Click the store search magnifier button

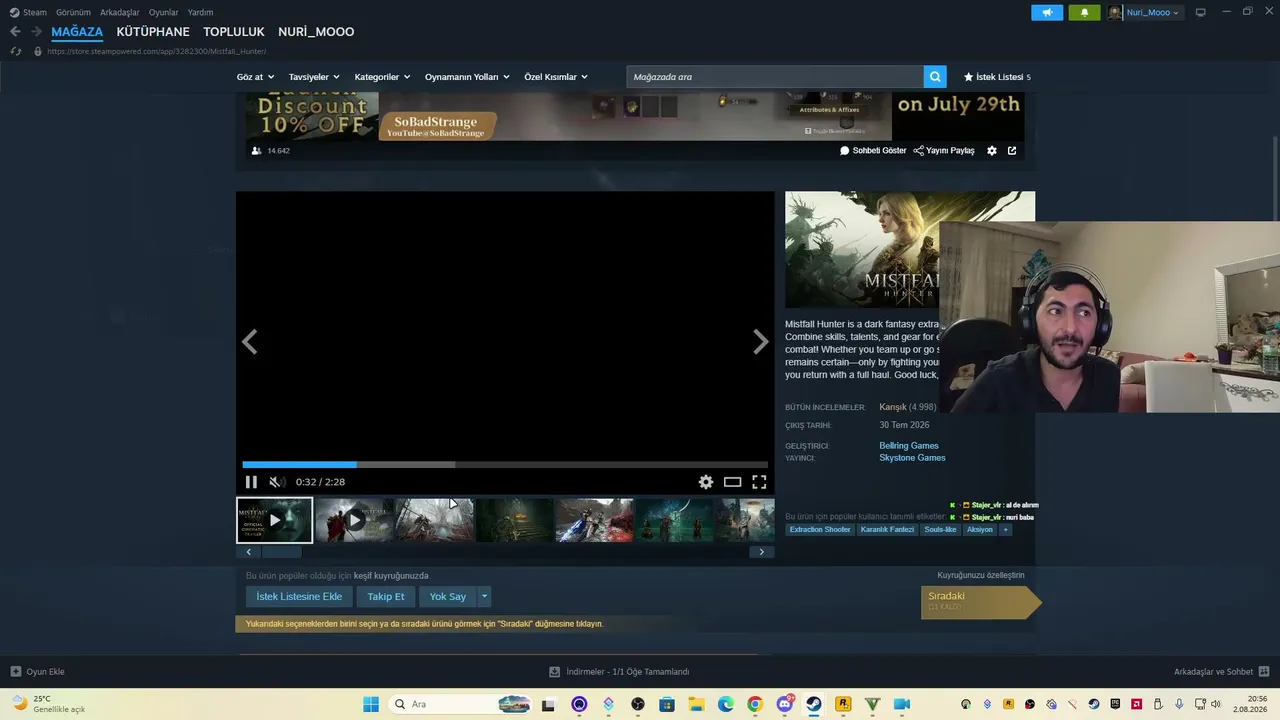[x=935, y=77]
